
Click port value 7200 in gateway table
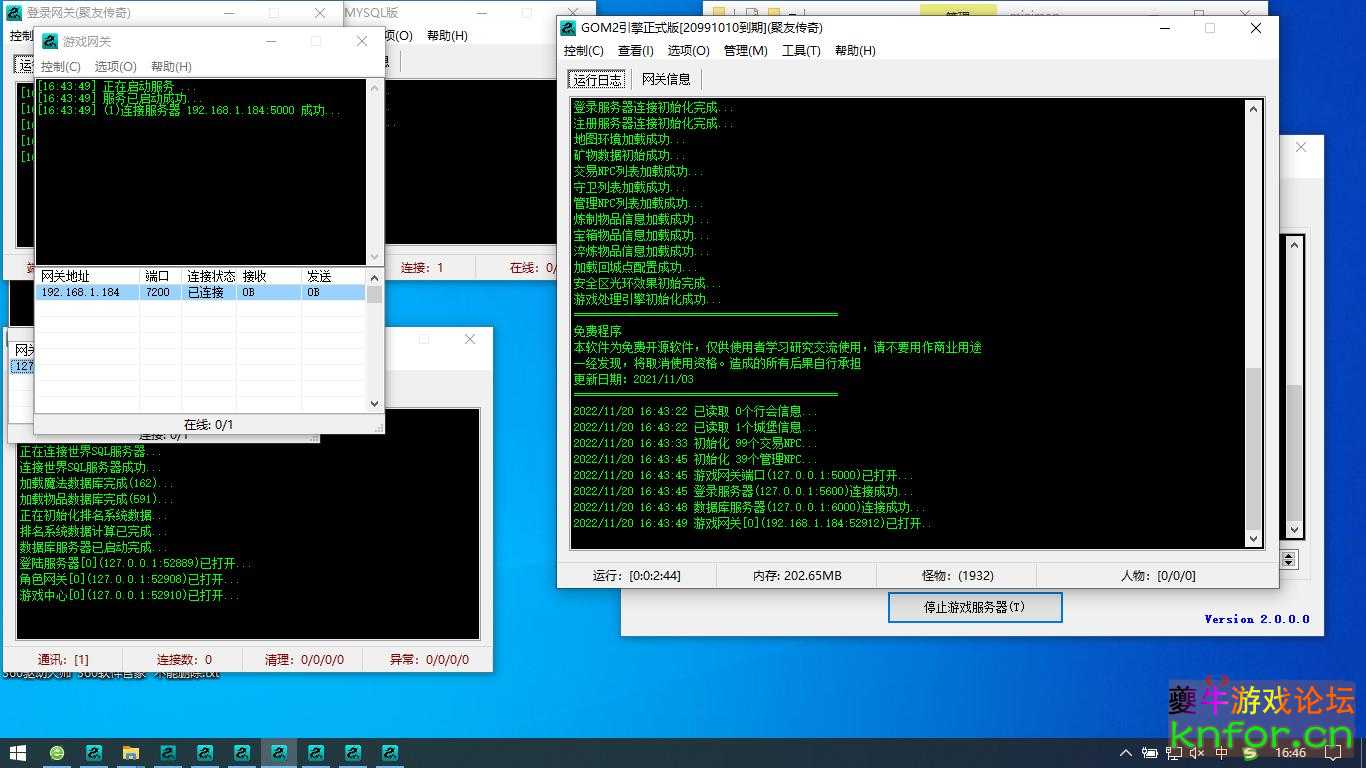coord(158,293)
